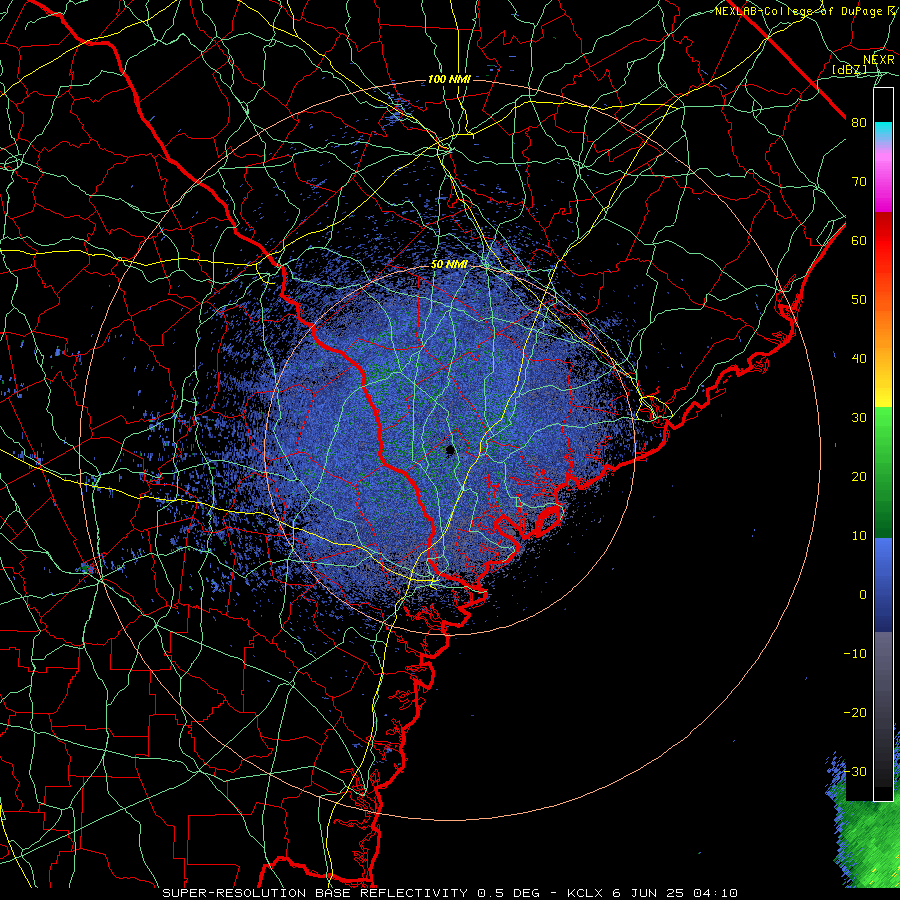Viewport: 900px width, 900px height.
Task: Click the 50 NMI range ring label
Action: point(449,265)
